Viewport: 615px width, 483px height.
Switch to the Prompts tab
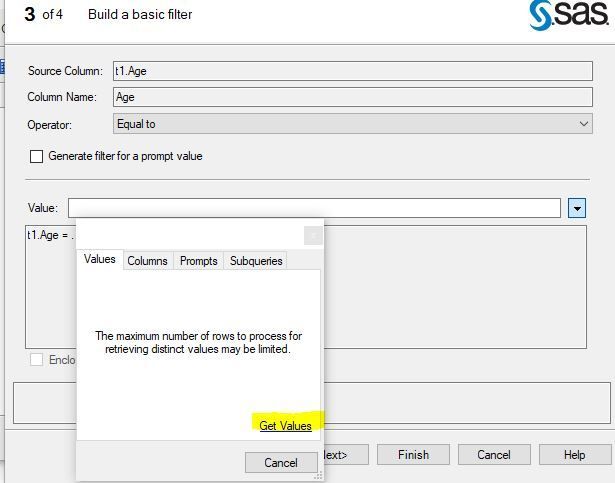tap(198, 261)
